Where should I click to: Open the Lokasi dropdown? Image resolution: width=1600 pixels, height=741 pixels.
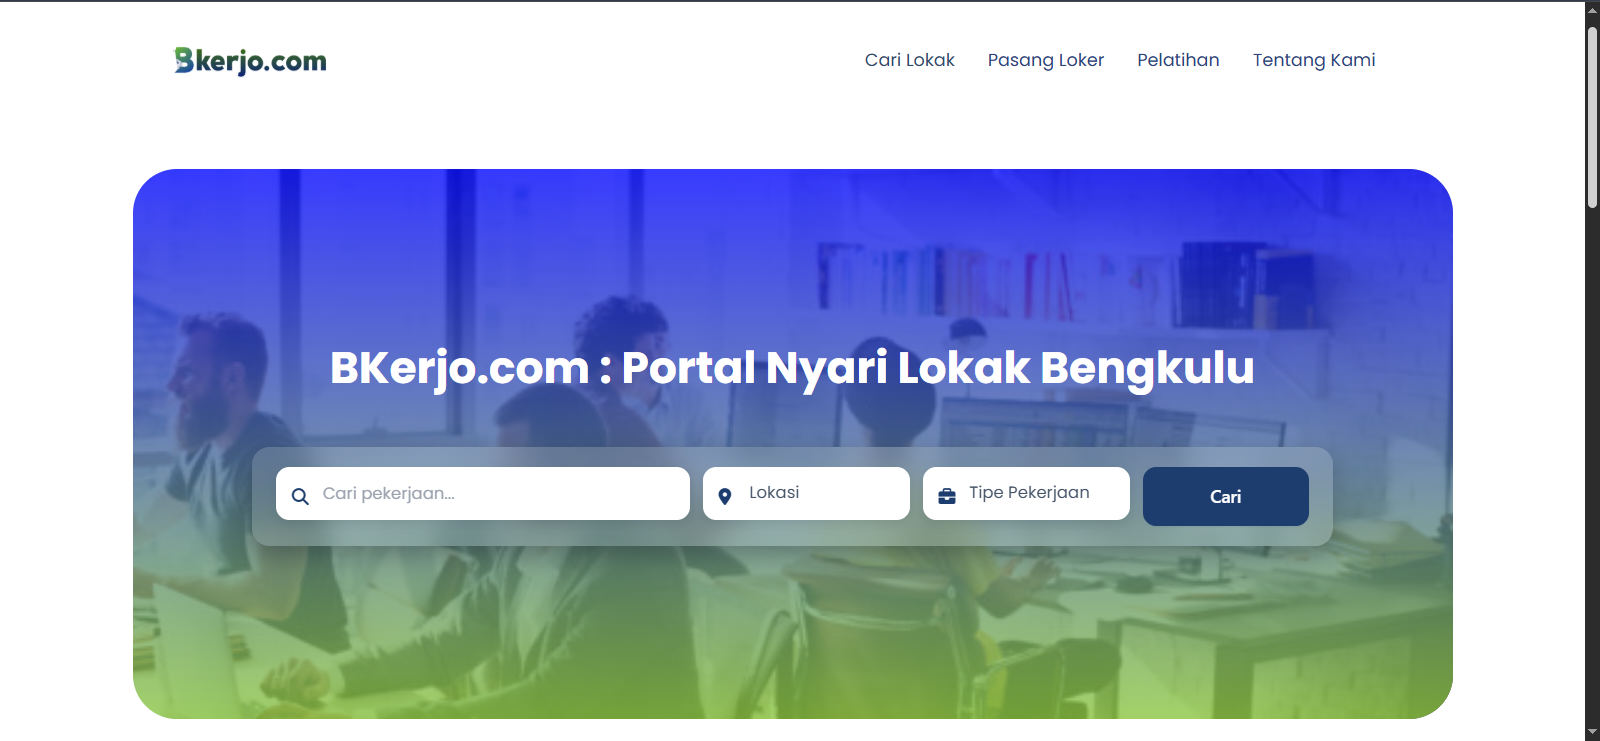click(x=806, y=493)
